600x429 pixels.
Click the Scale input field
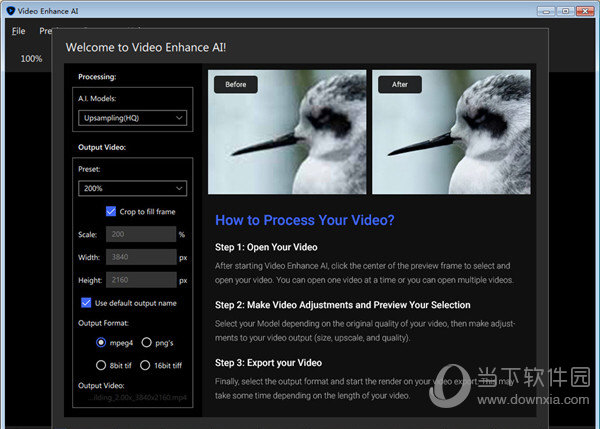(141, 234)
